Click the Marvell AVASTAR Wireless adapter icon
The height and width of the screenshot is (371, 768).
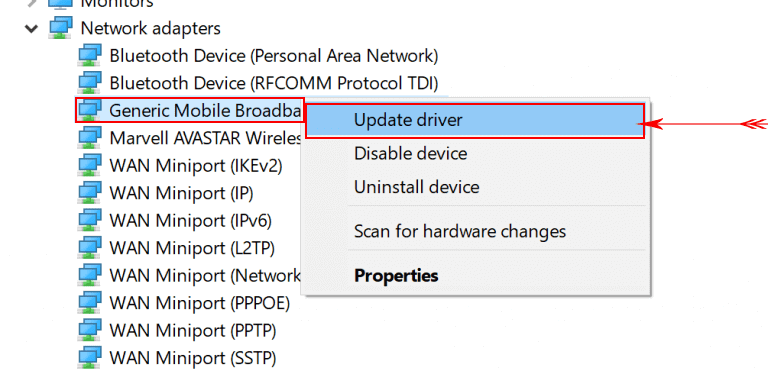pyautogui.click(x=90, y=138)
